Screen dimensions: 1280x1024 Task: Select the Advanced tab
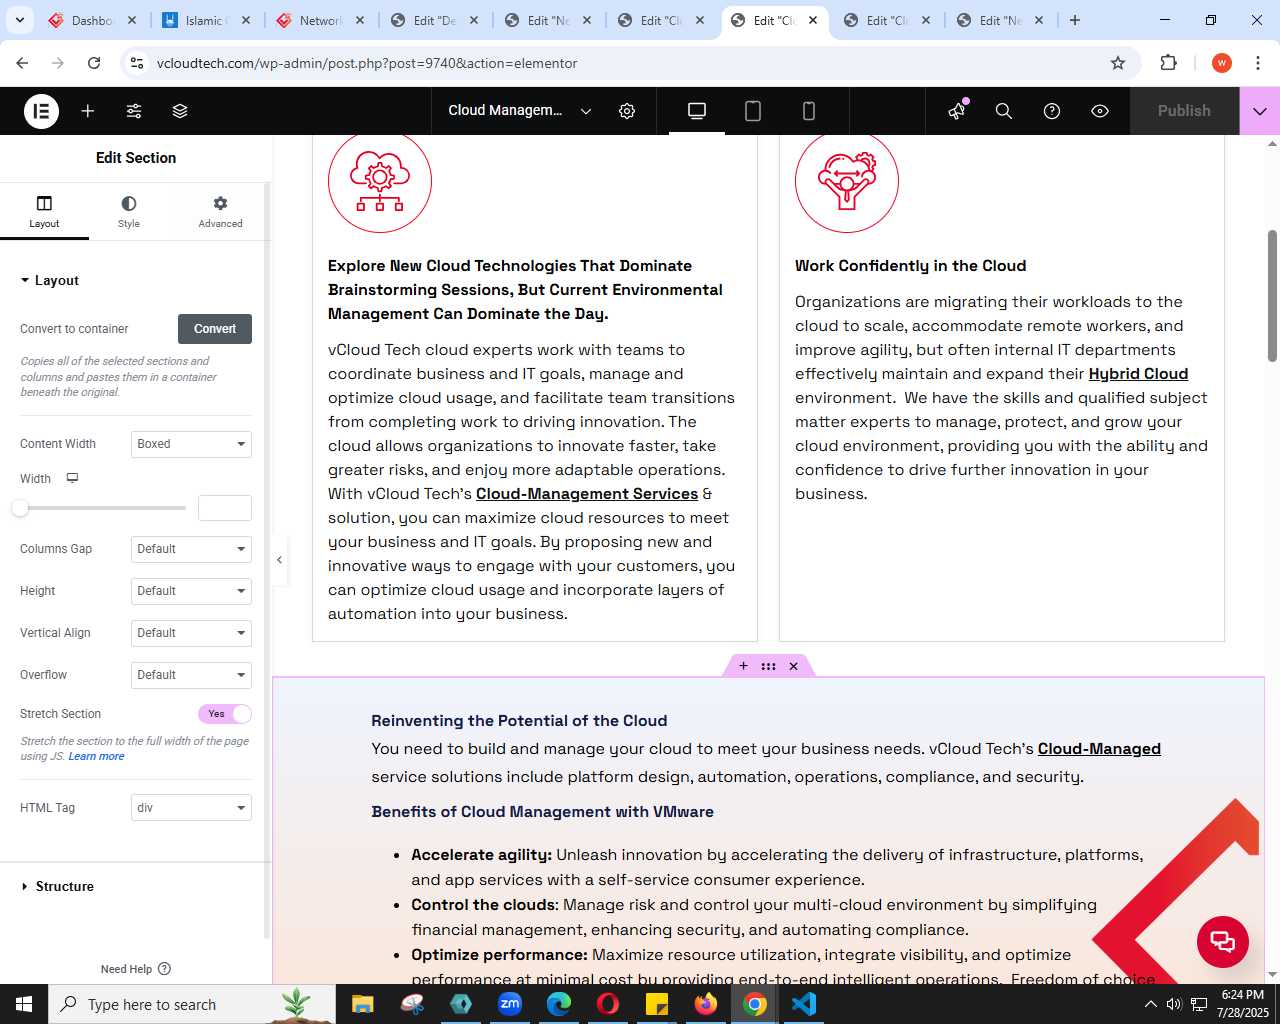tap(220, 211)
